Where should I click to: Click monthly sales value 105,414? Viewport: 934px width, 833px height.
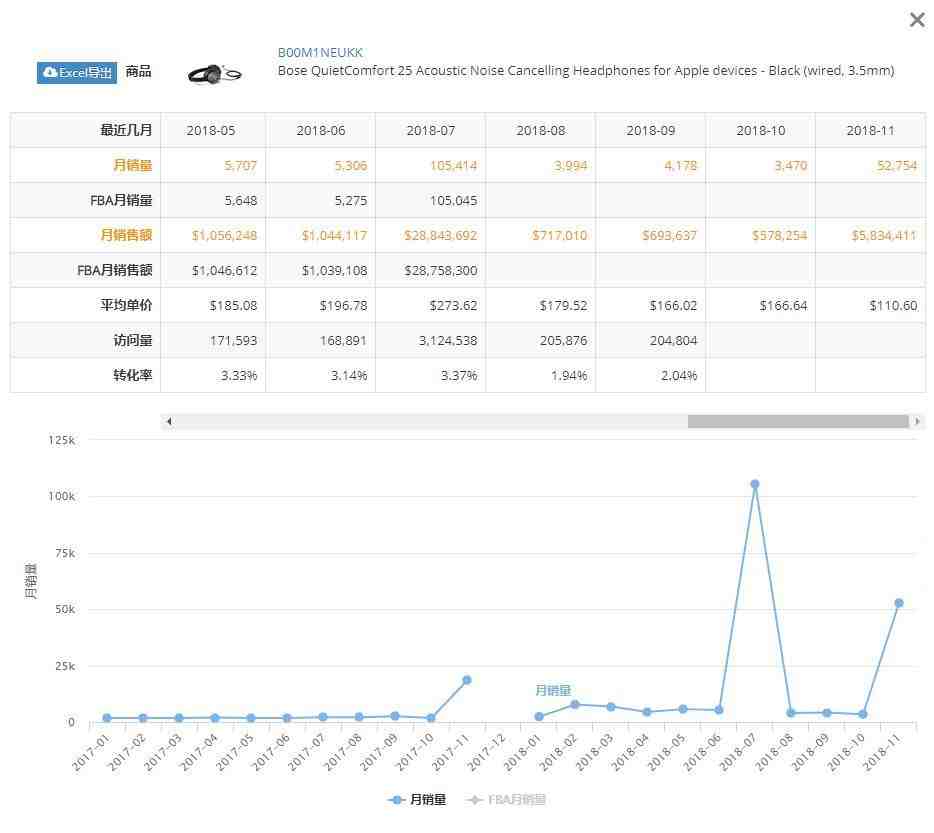coord(453,166)
